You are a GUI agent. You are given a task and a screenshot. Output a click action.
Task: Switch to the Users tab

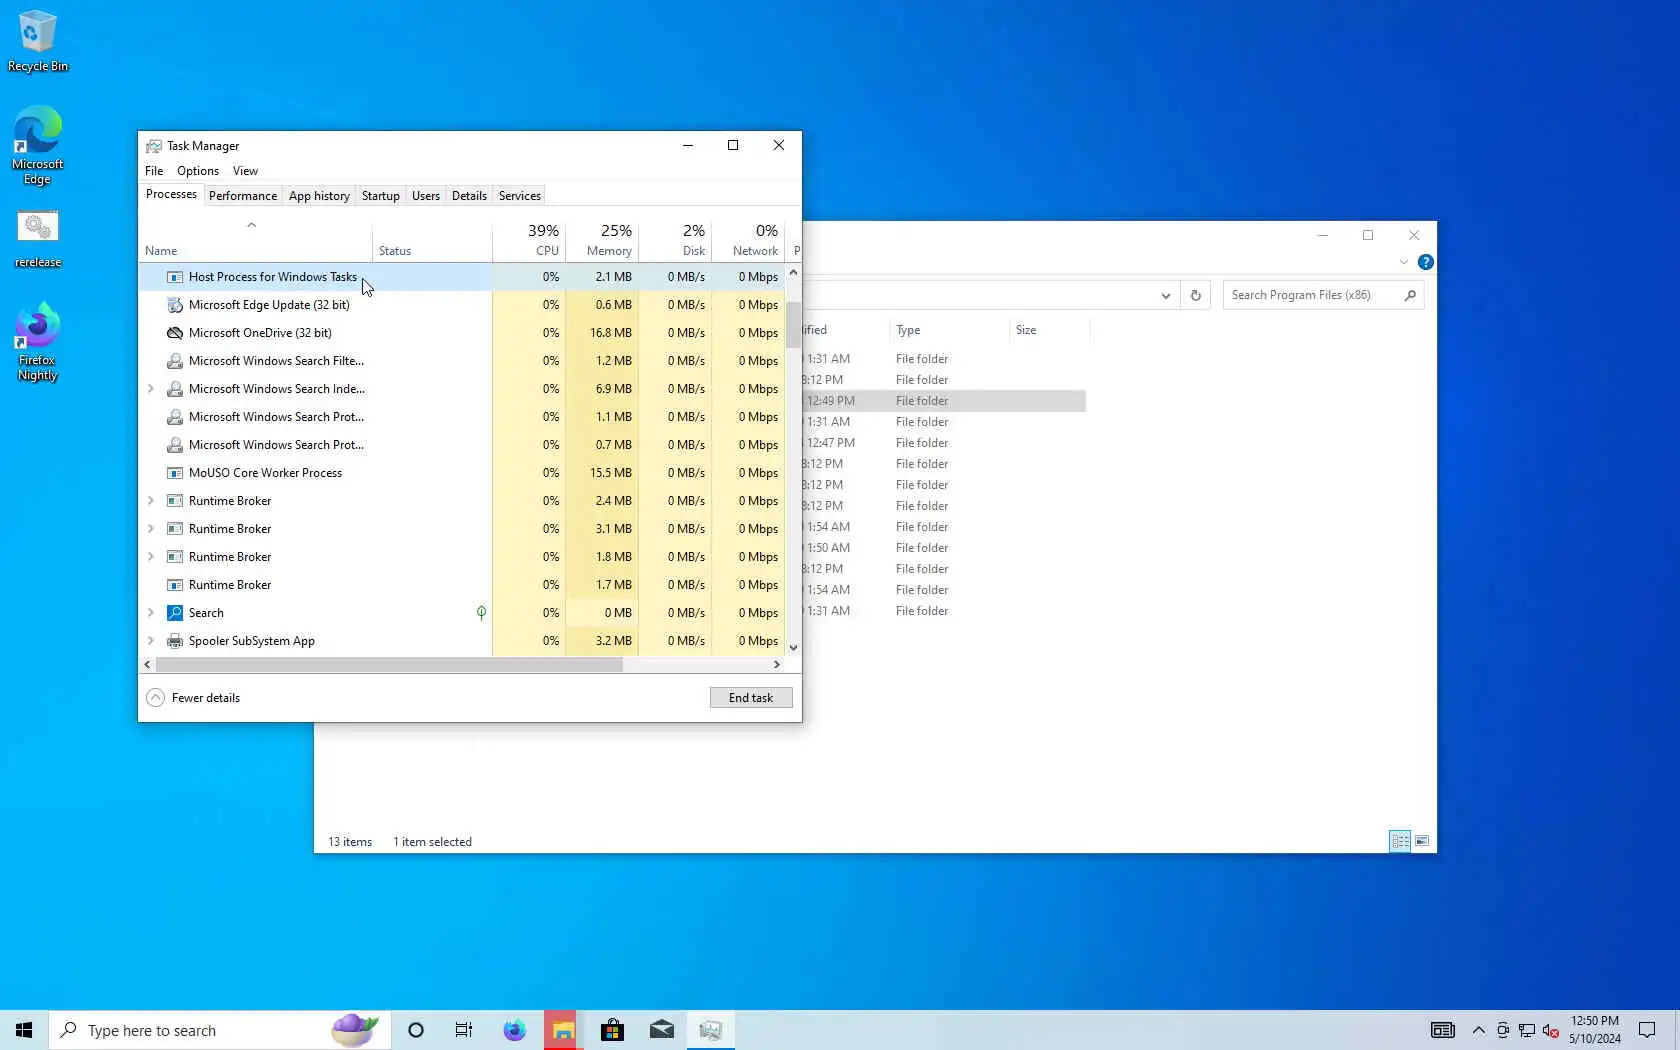click(x=426, y=196)
